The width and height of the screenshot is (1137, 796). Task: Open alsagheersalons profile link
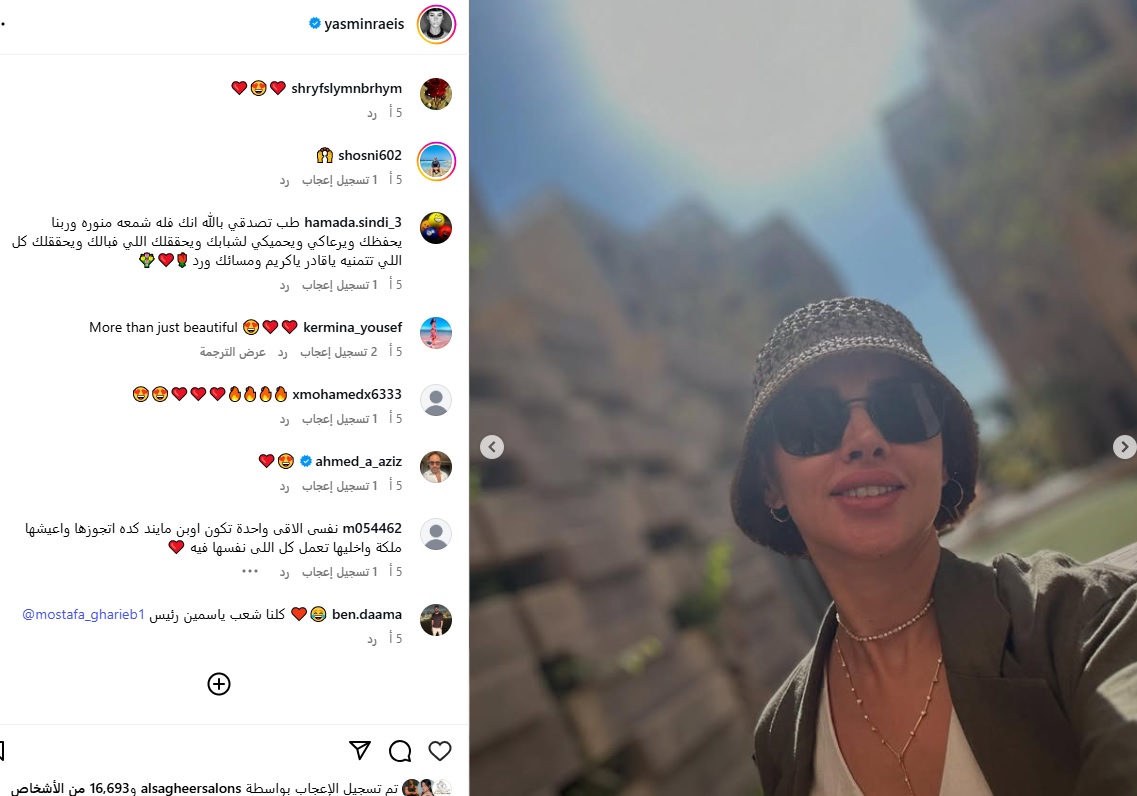(x=191, y=787)
